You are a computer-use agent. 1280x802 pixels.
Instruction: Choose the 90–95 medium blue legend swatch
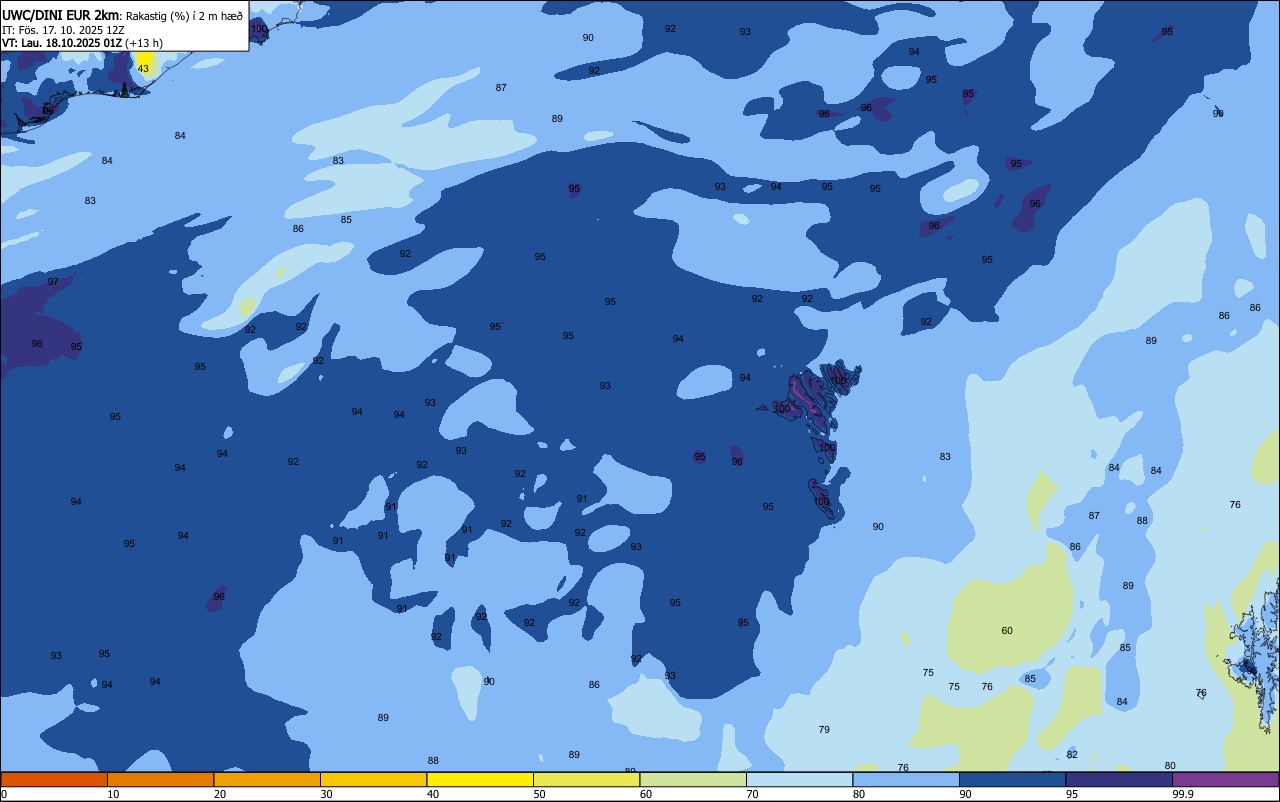click(1012, 779)
